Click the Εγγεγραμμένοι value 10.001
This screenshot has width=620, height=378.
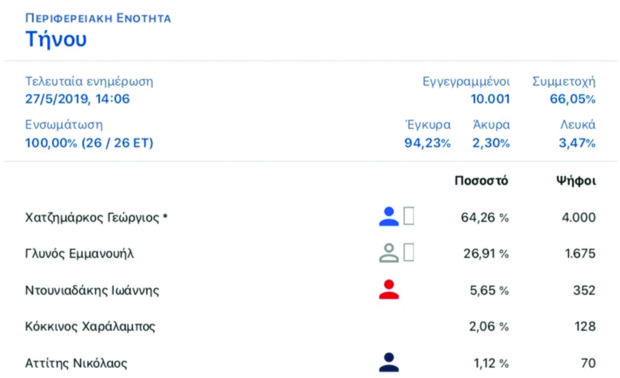pyautogui.click(x=490, y=99)
